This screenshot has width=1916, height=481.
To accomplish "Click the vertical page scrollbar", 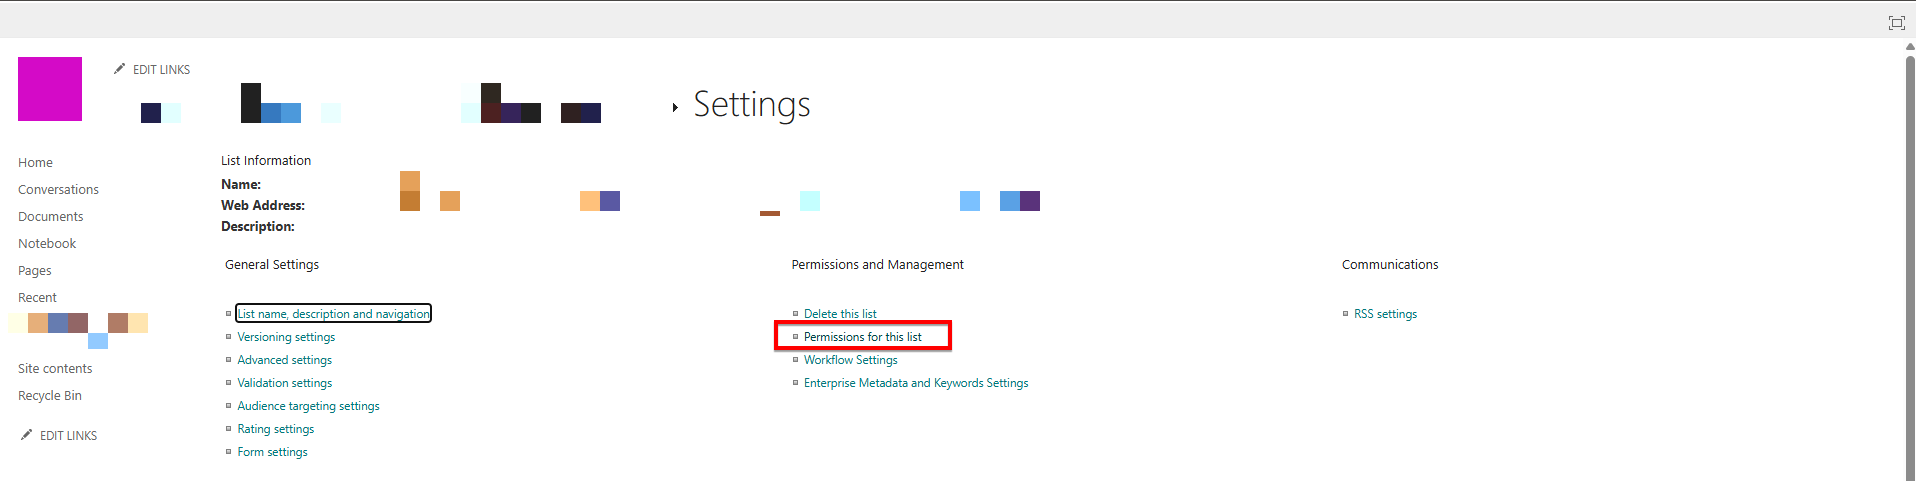I will click(x=1909, y=260).
